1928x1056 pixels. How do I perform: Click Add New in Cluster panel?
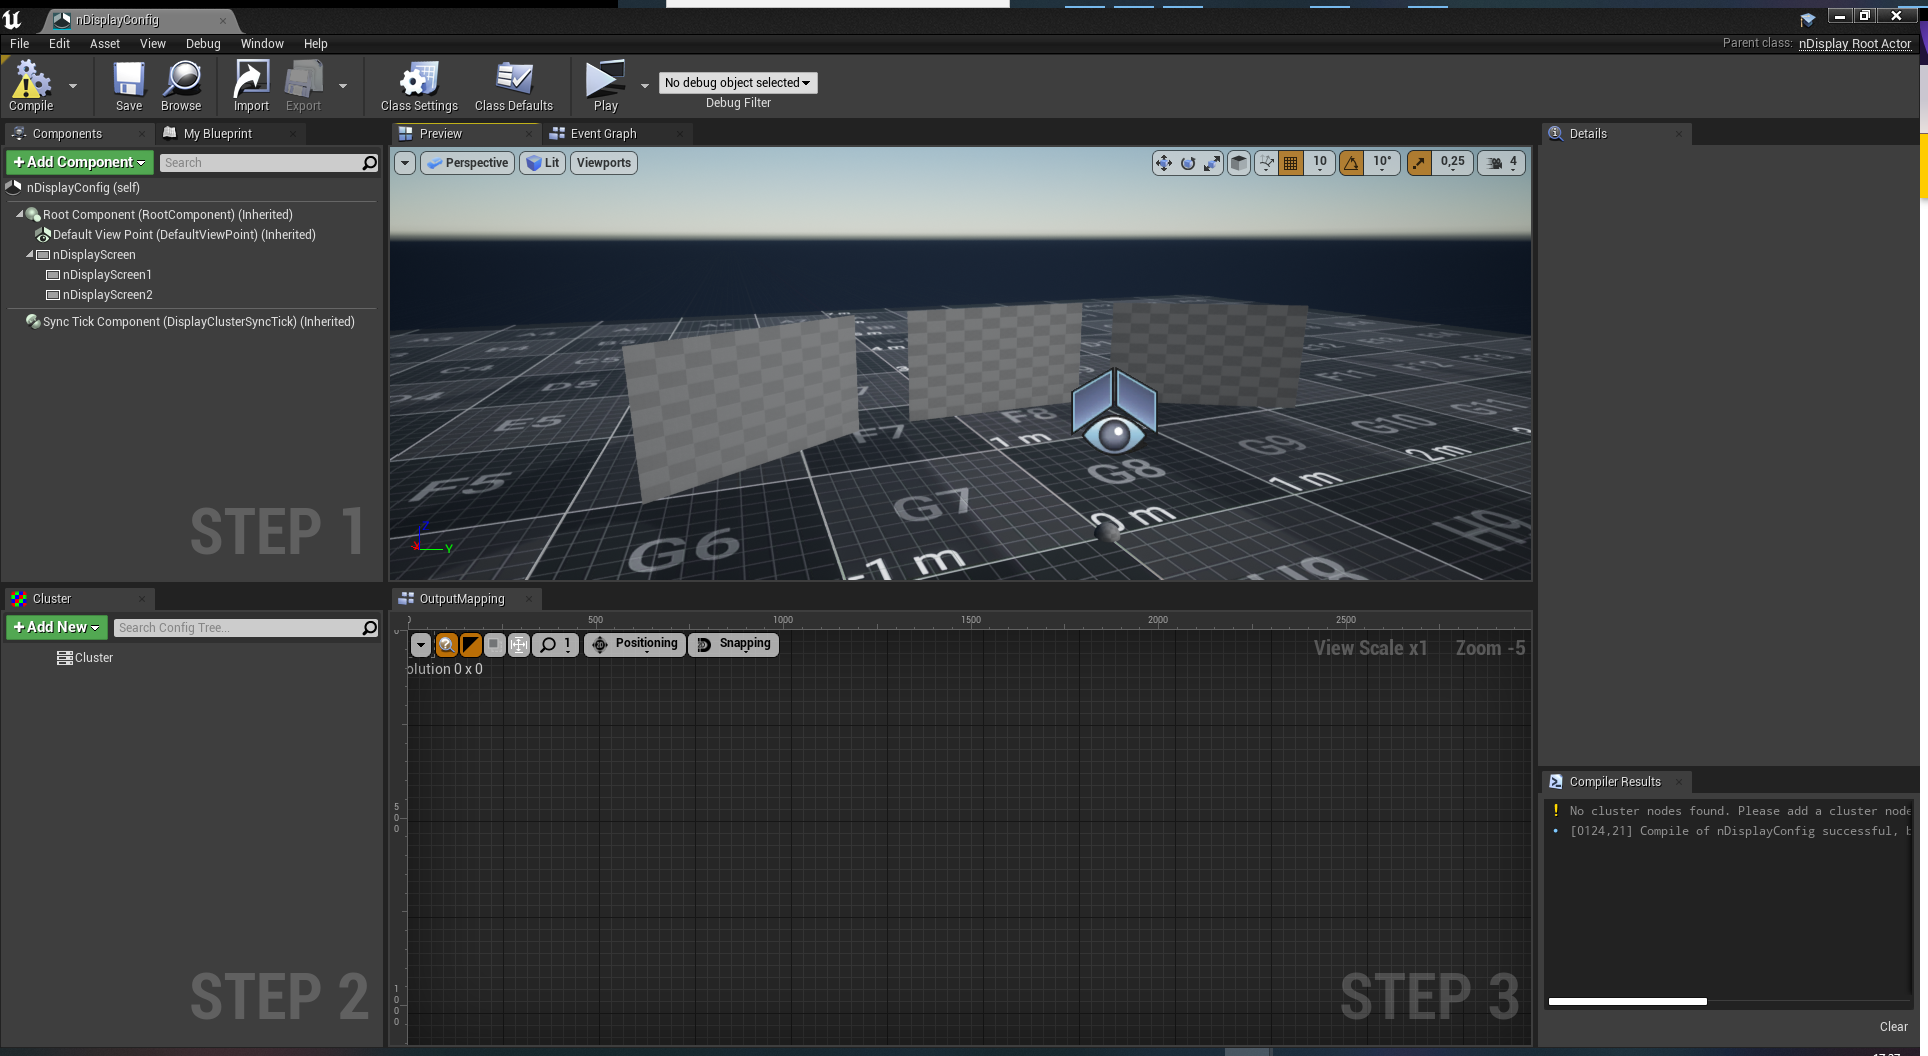click(57, 627)
